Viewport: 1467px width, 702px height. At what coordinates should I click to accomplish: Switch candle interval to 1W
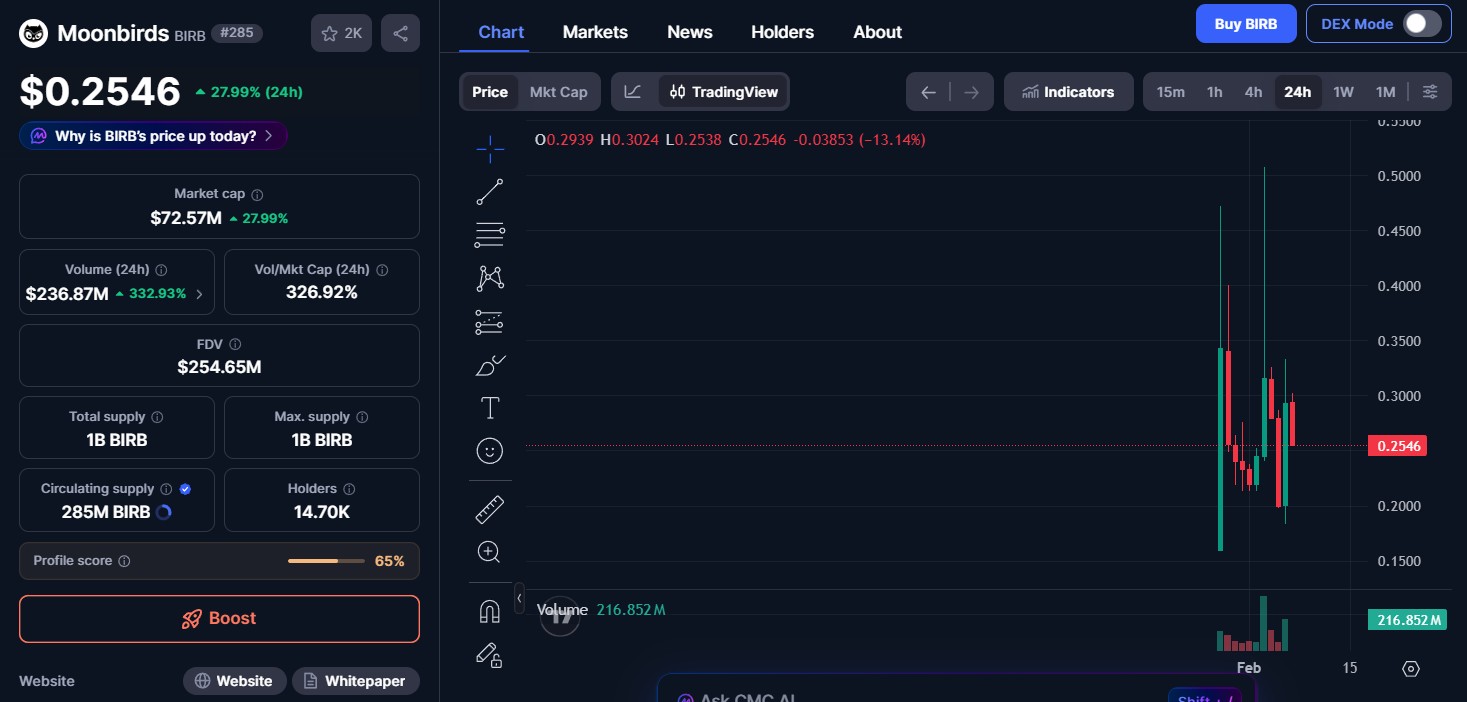pyautogui.click(x=1343, y=91)
